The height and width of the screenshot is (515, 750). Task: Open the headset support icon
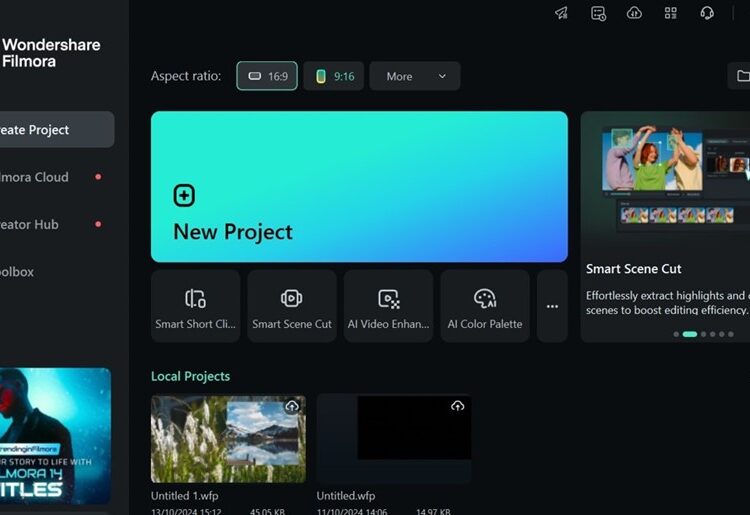pos(707,13)
